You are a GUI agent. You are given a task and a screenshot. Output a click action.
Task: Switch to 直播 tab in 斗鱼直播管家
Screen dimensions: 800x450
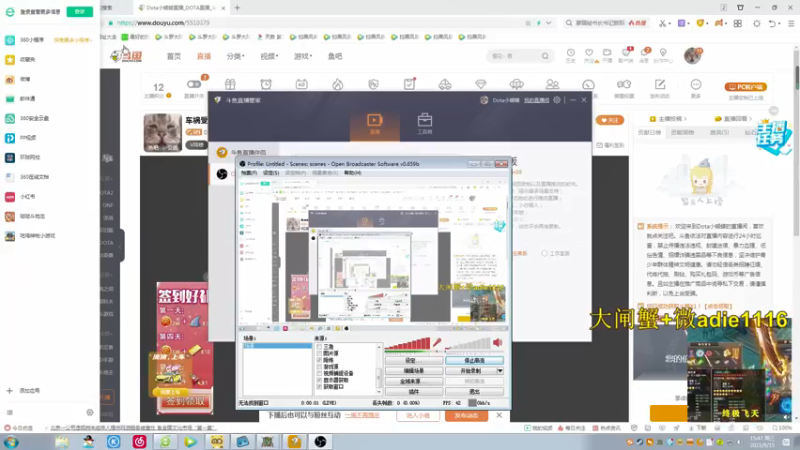point(374,123)
